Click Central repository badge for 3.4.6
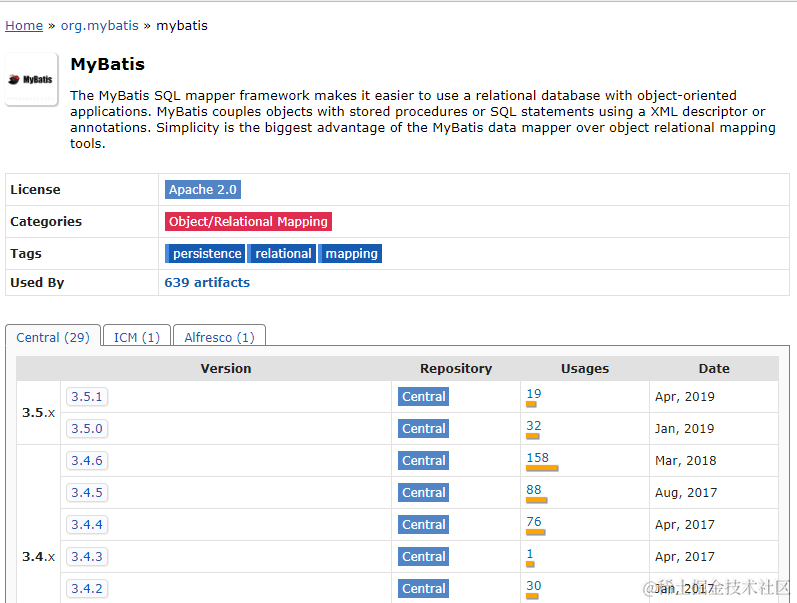This screenshot has width=797, height=603. 423,461
